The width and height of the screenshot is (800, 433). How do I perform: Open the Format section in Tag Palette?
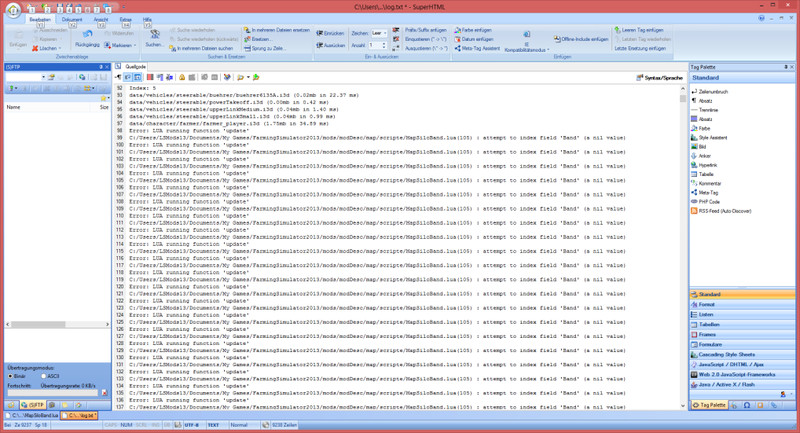point(742,304)
